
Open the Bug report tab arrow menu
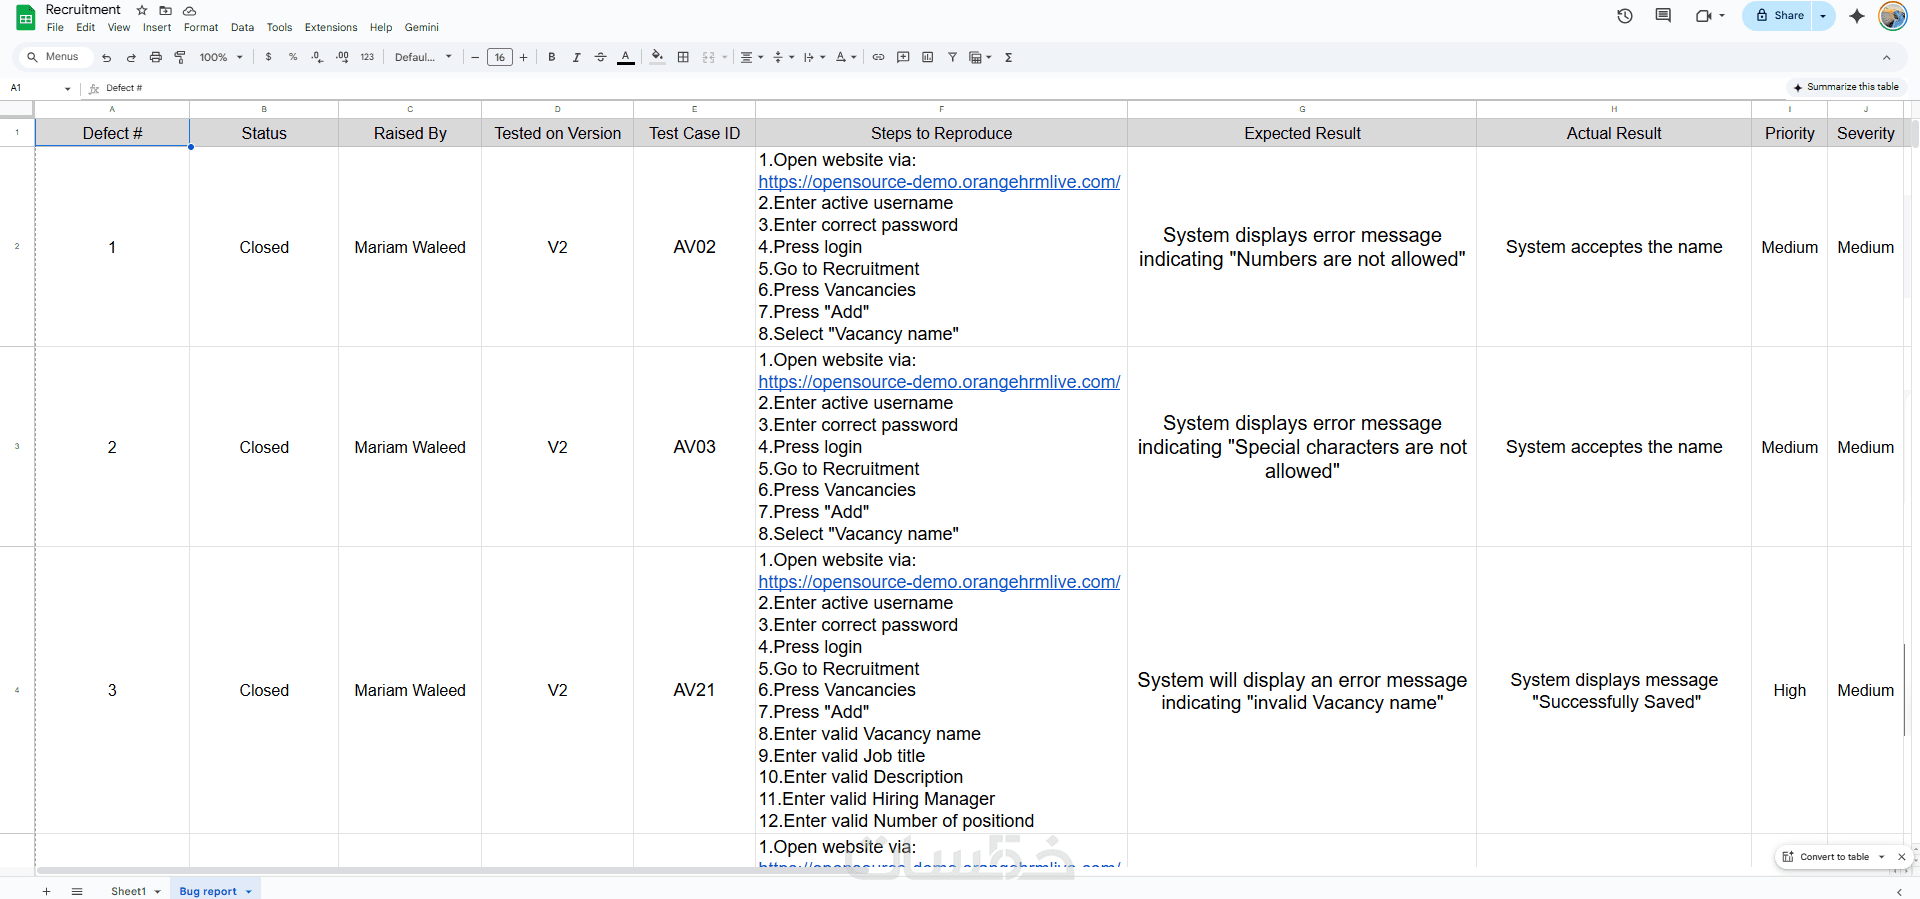[x=249, y=891]
